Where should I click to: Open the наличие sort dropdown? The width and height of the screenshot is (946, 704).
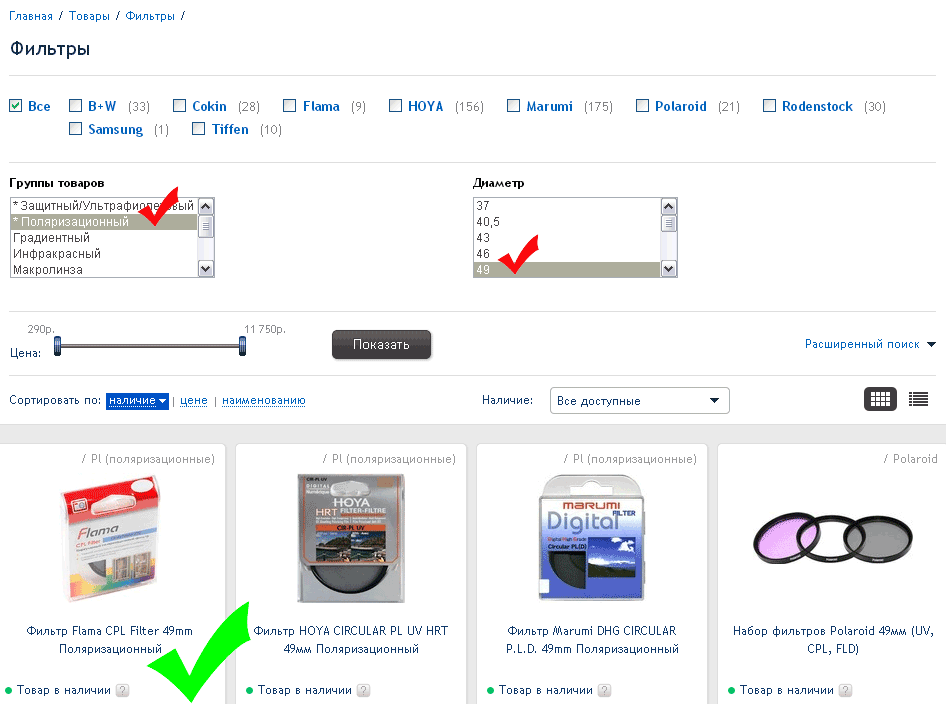[x=137, y=401]
